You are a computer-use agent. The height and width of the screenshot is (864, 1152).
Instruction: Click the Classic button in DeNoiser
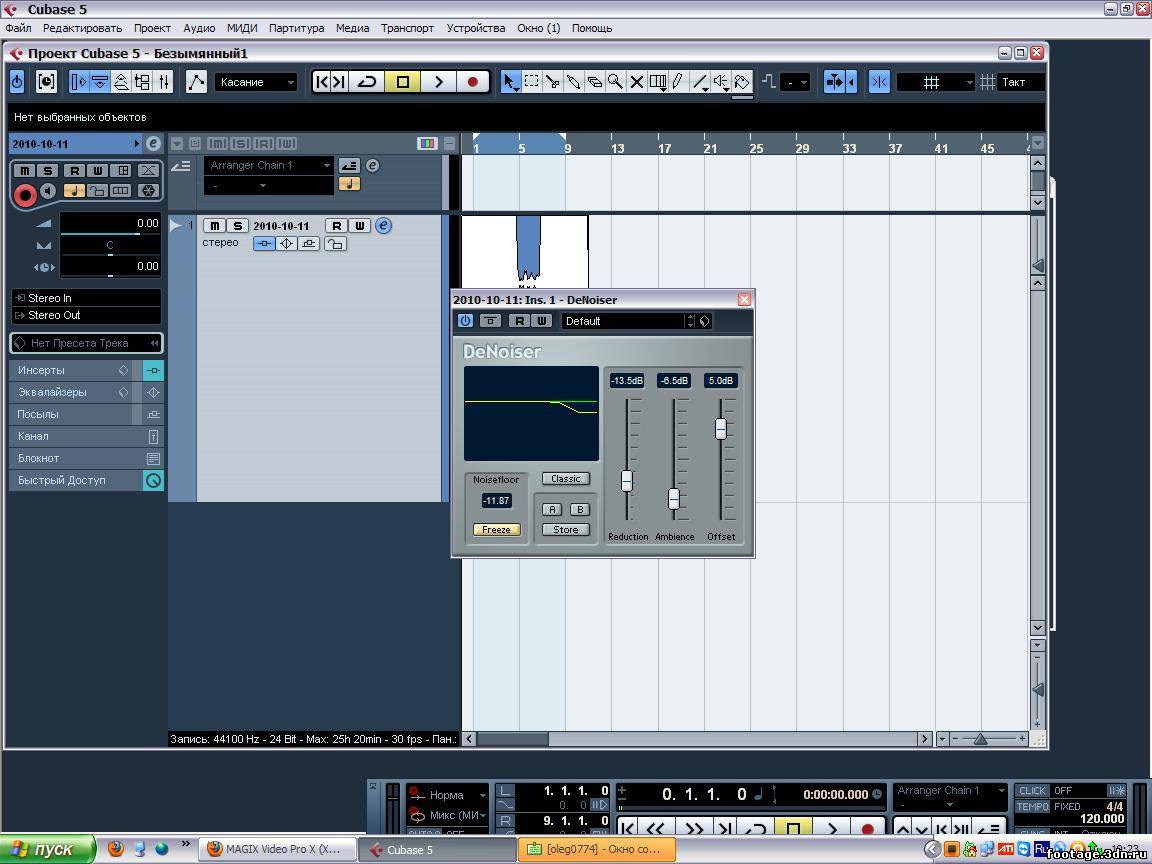pyautogui.click(x=566, y=479)
